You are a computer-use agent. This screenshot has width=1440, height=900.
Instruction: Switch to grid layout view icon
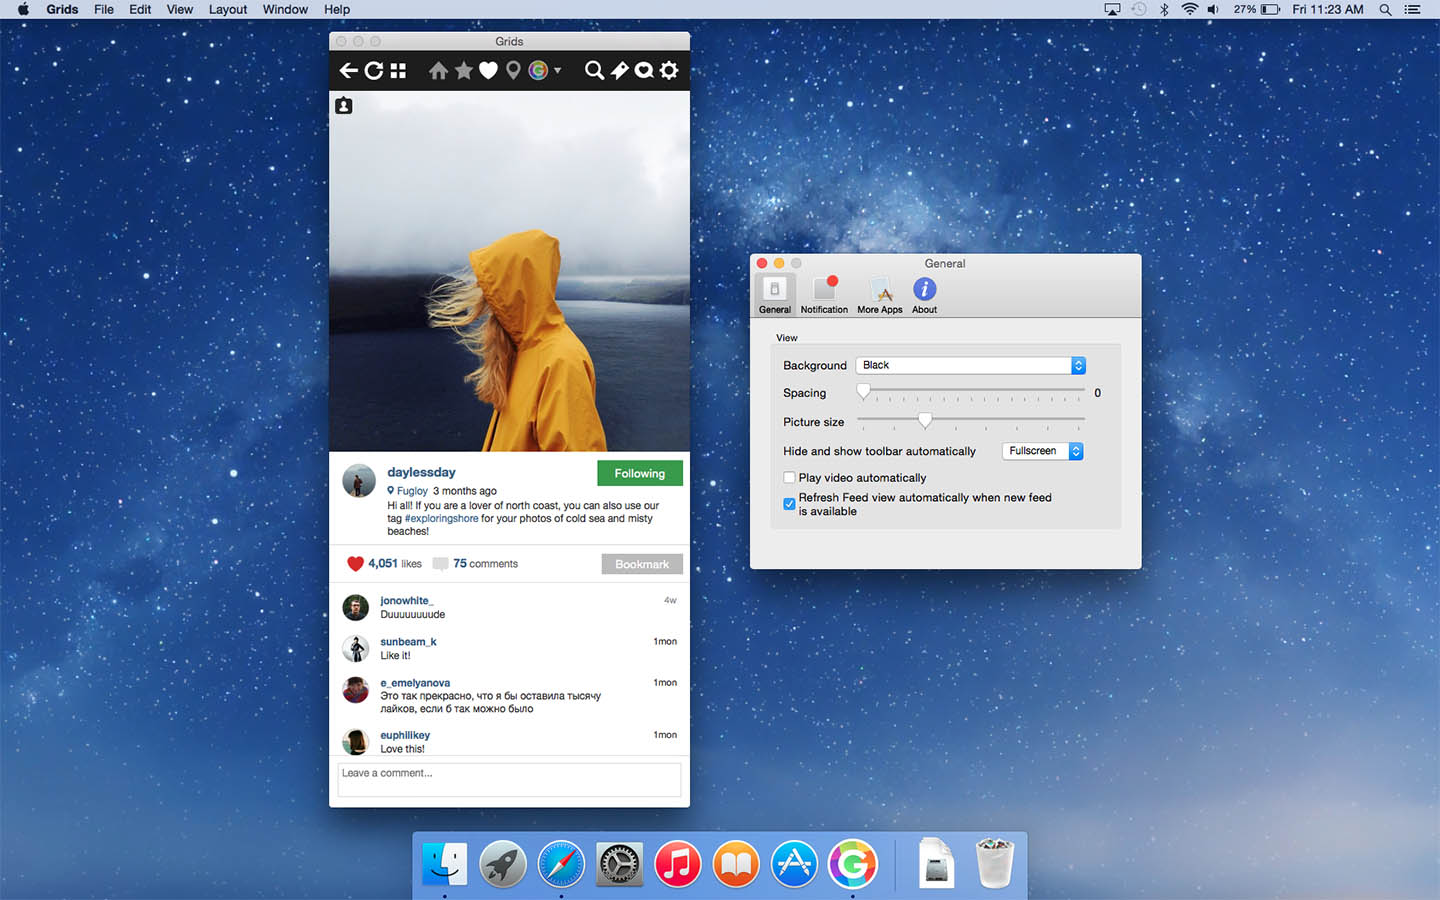[x=398, y=70]
